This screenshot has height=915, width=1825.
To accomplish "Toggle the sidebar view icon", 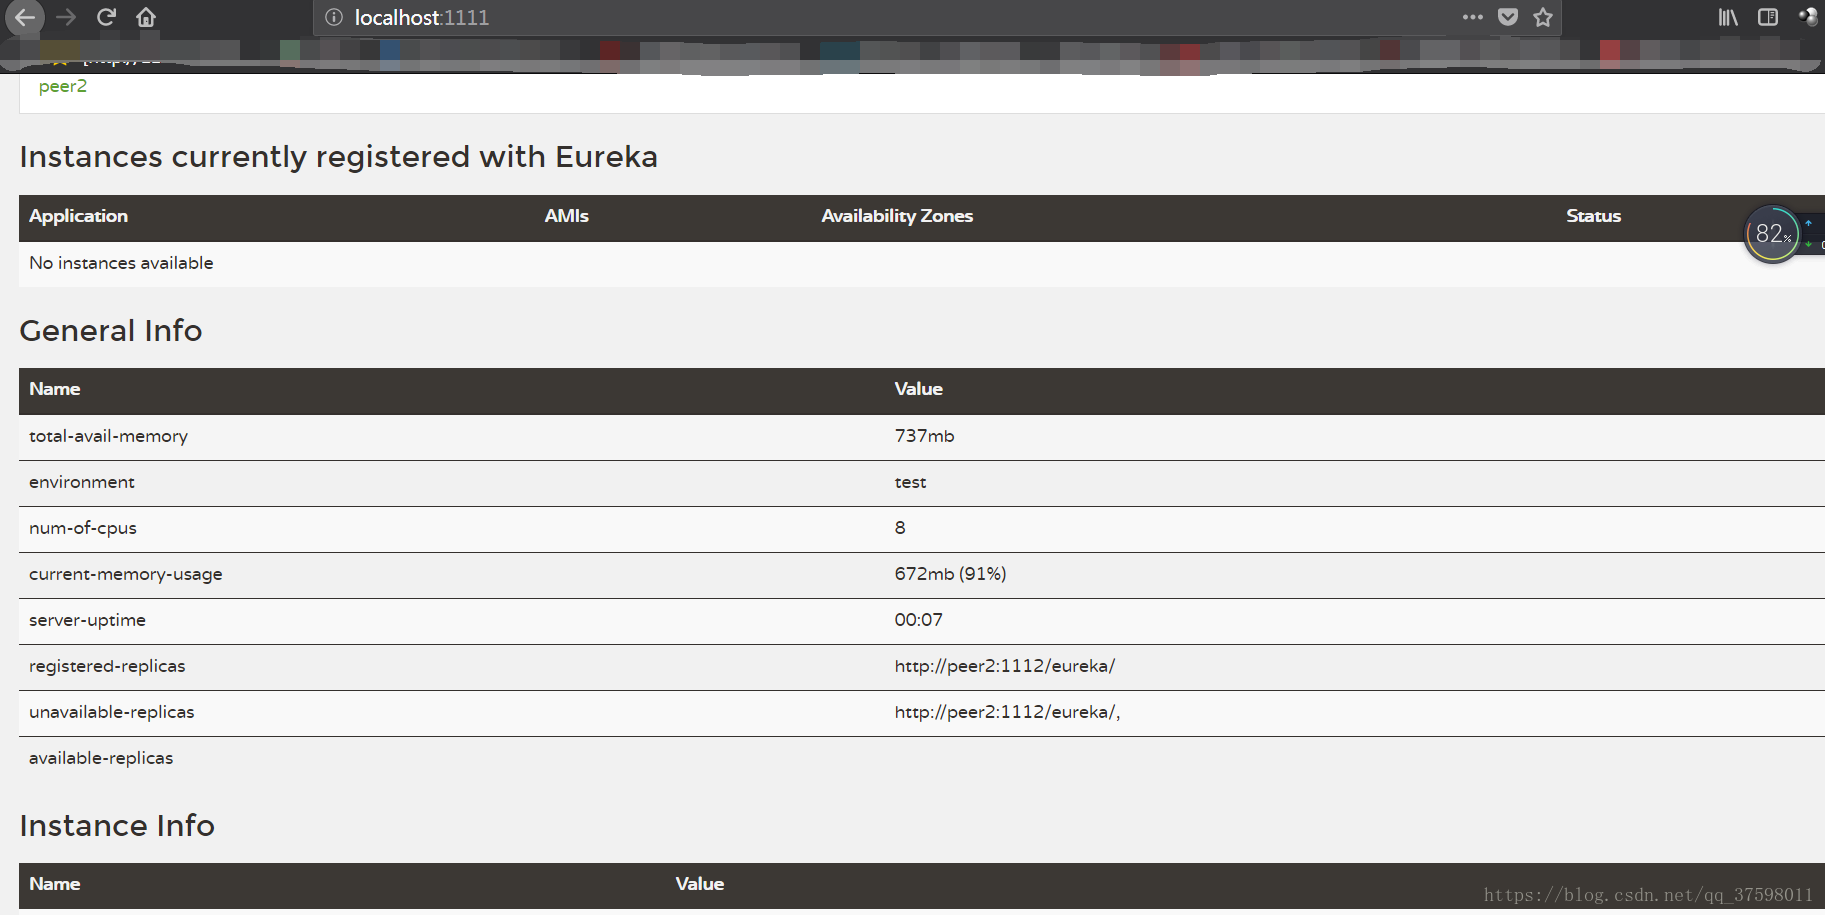I will 1768,17.
